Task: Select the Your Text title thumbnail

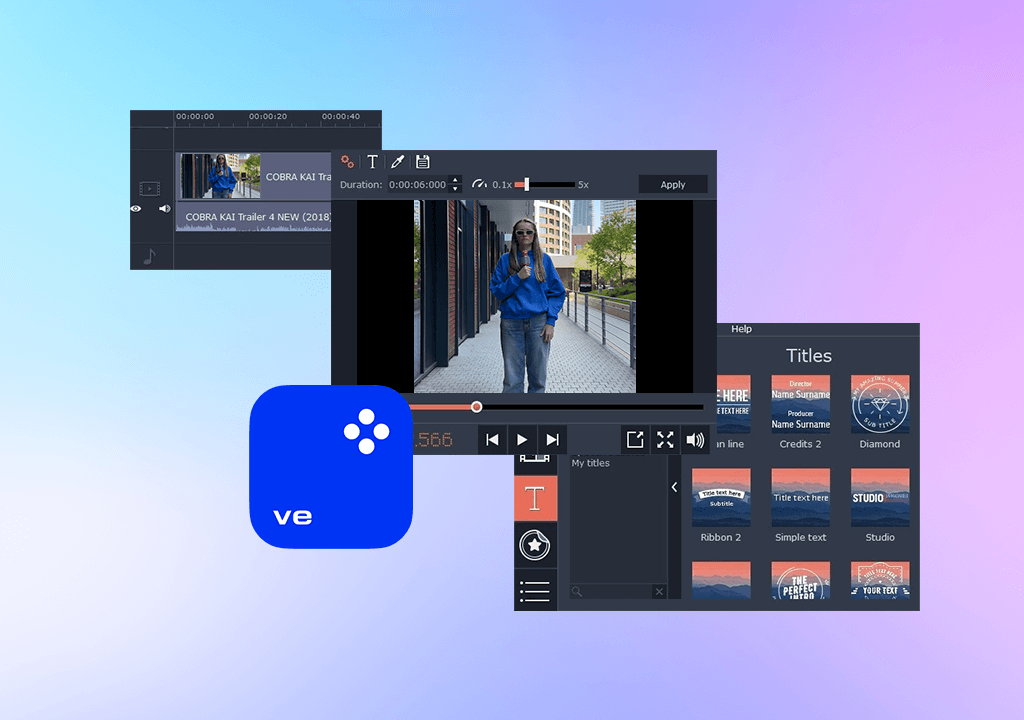Action: click(x=880, y=581)
